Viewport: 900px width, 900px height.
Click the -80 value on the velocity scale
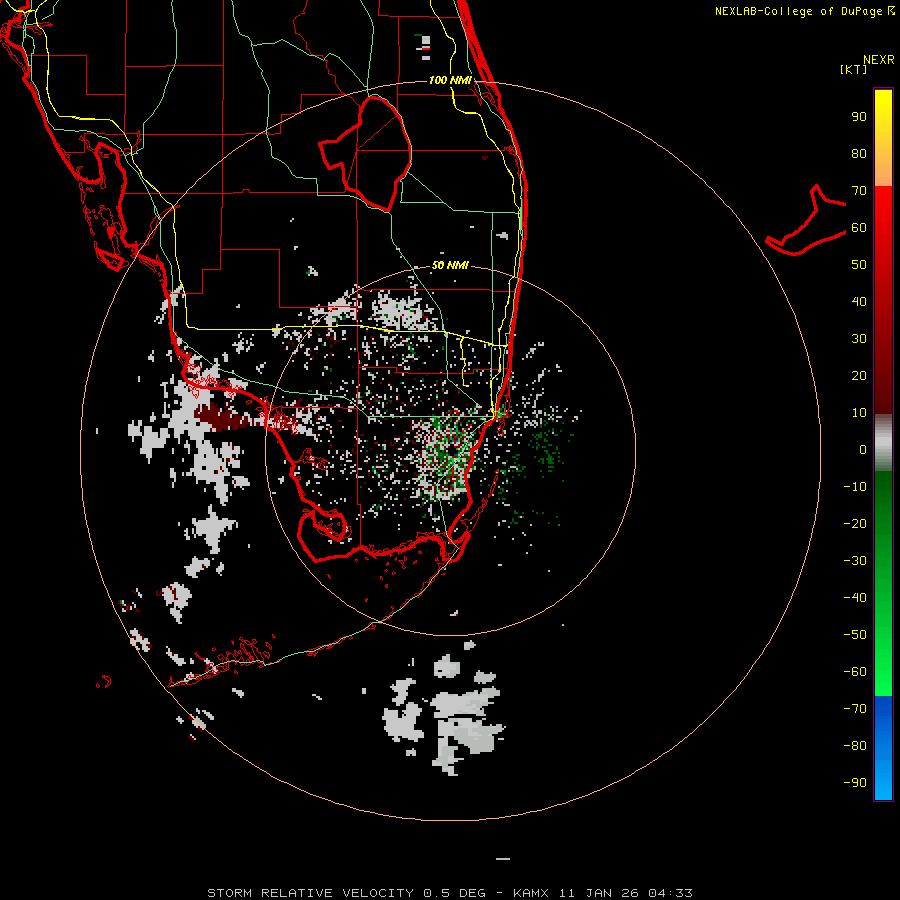coord(855,746)
